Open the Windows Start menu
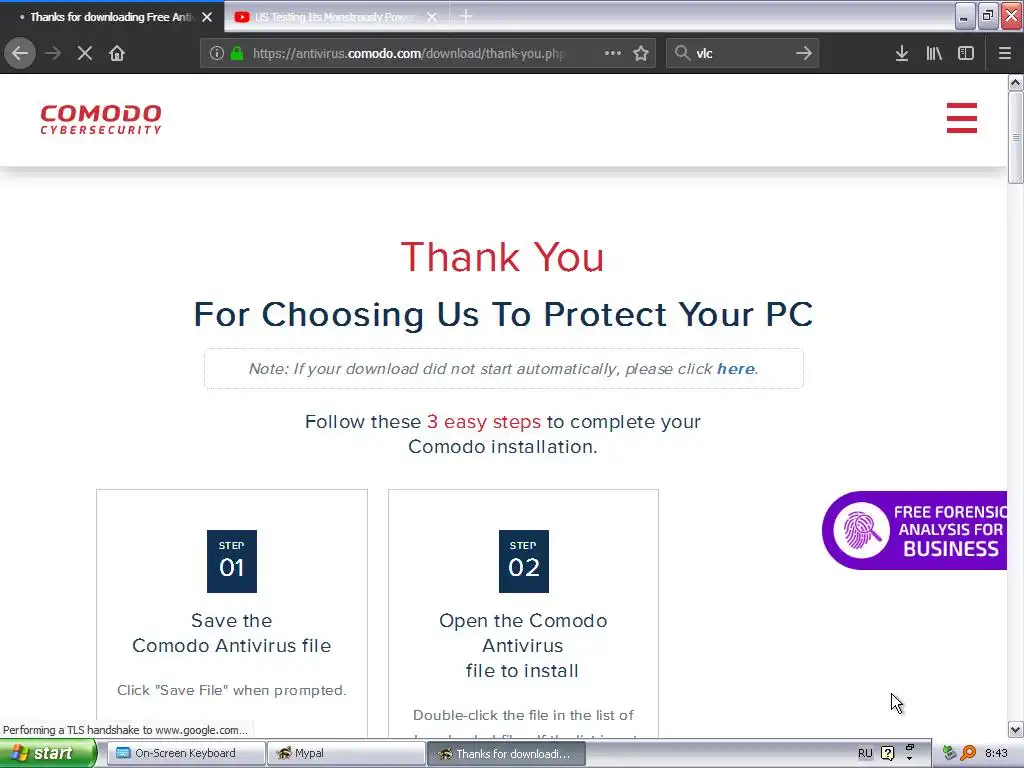This screenshot has width=1024, height=768. tap(48, 753)
